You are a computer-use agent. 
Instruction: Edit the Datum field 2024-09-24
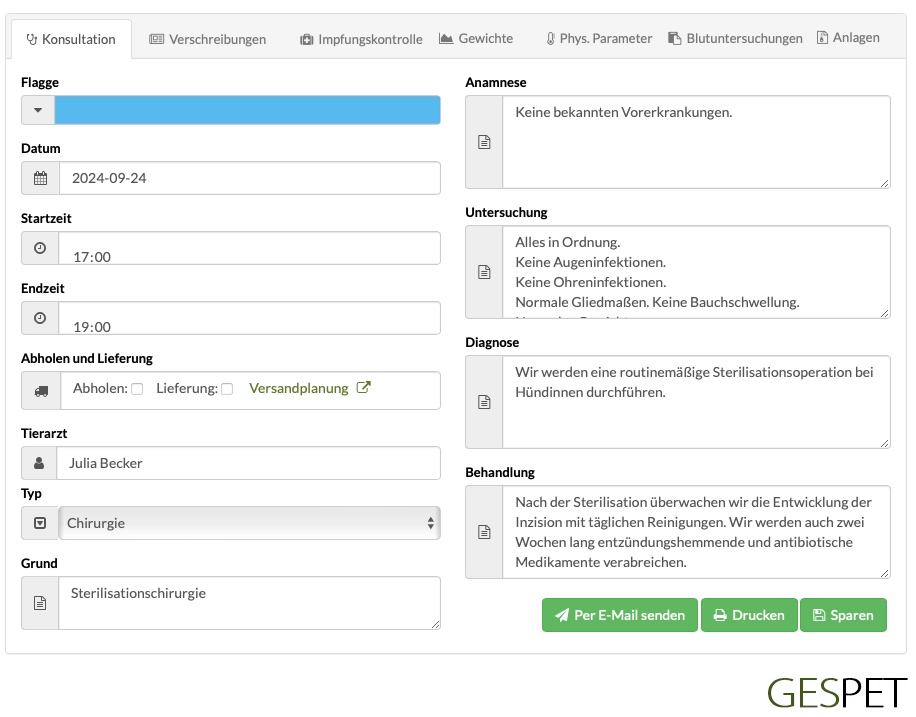pos(250,178)
